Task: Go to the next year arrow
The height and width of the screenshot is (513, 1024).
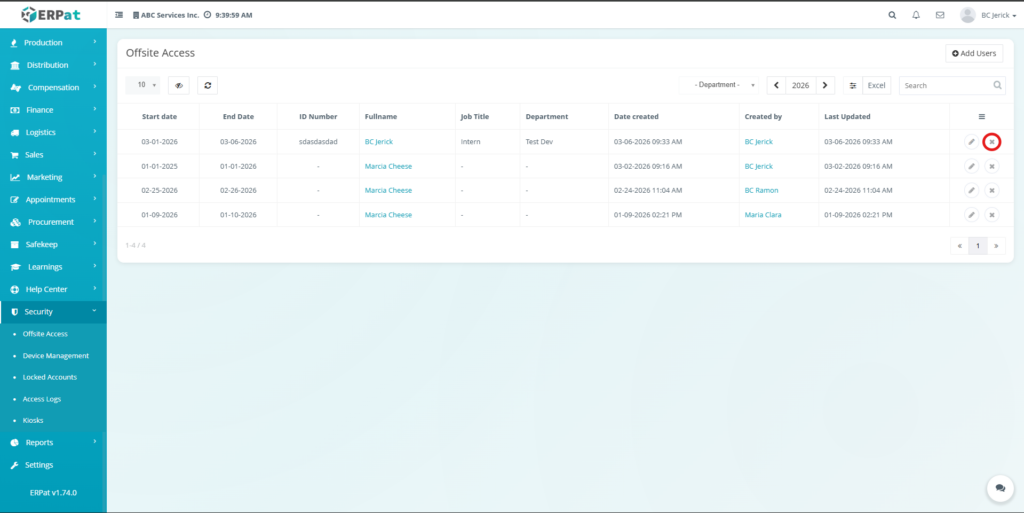Action: [825, 86]
